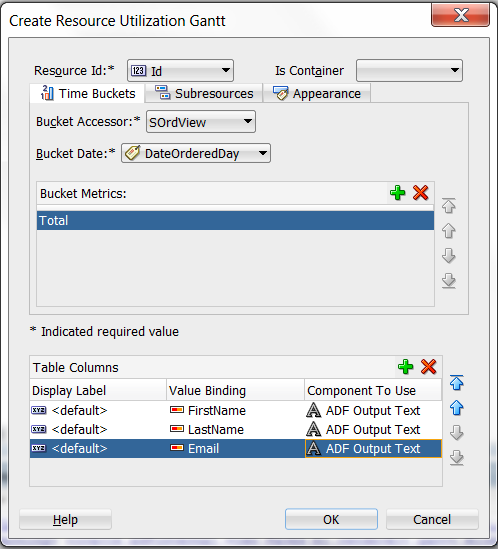Open the Resource Id dropdown
The width and height of the screenshot is (498, 549).
(x=180, y=71)
